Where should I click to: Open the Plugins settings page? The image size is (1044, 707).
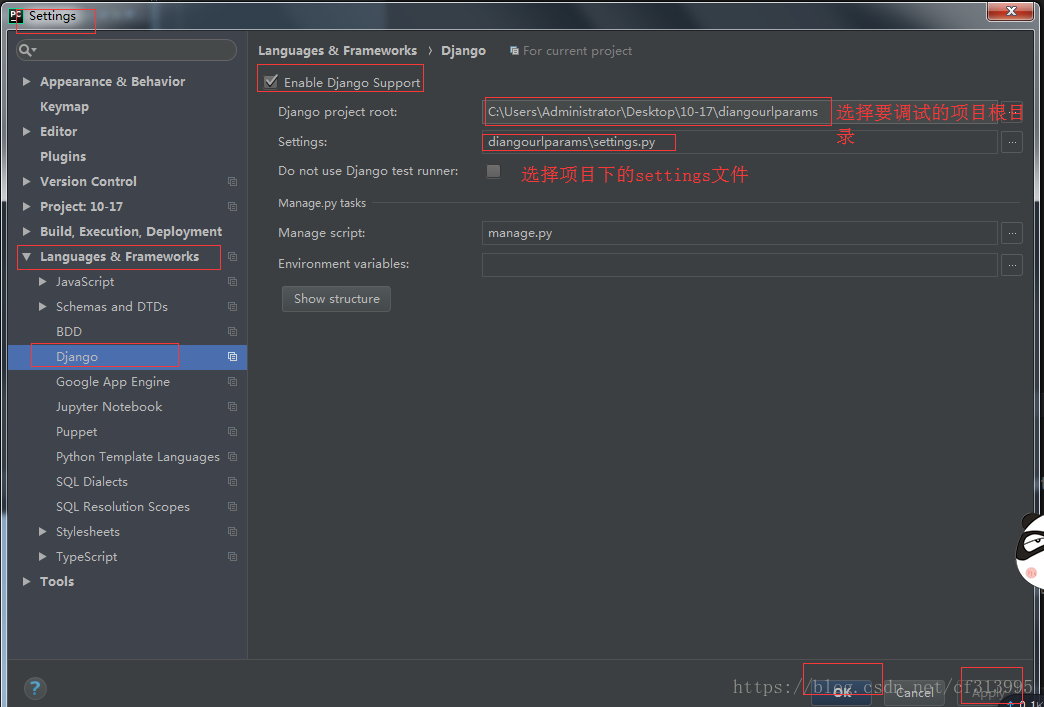click(63, 156)
